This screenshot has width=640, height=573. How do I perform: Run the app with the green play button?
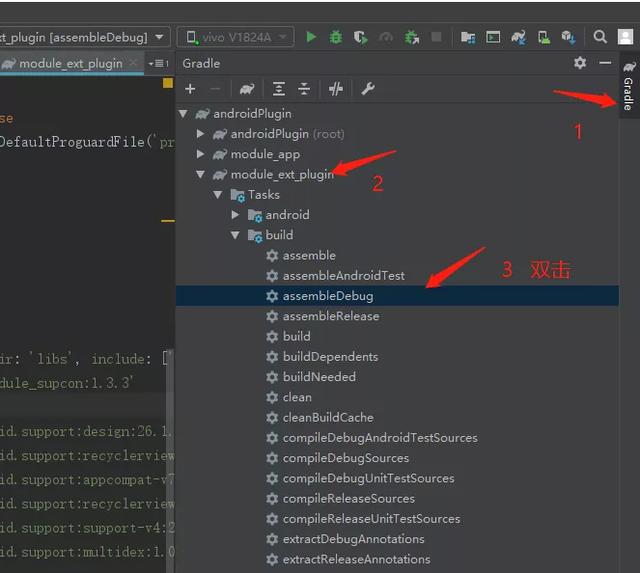point(311,37)
